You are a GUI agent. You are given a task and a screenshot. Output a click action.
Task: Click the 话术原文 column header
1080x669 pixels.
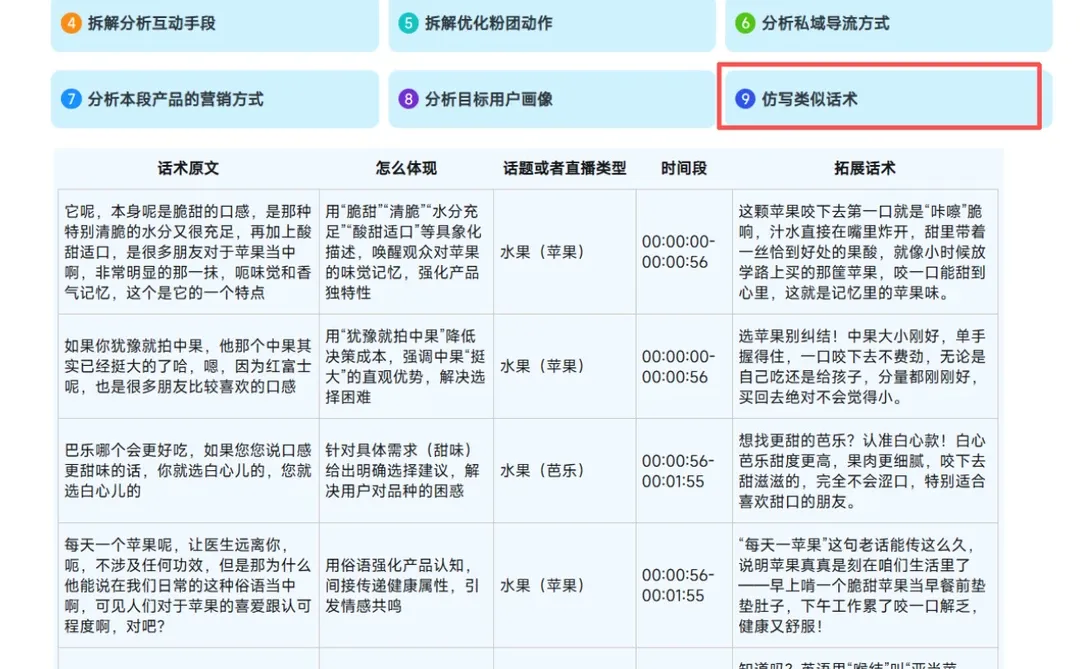(188, 167)
